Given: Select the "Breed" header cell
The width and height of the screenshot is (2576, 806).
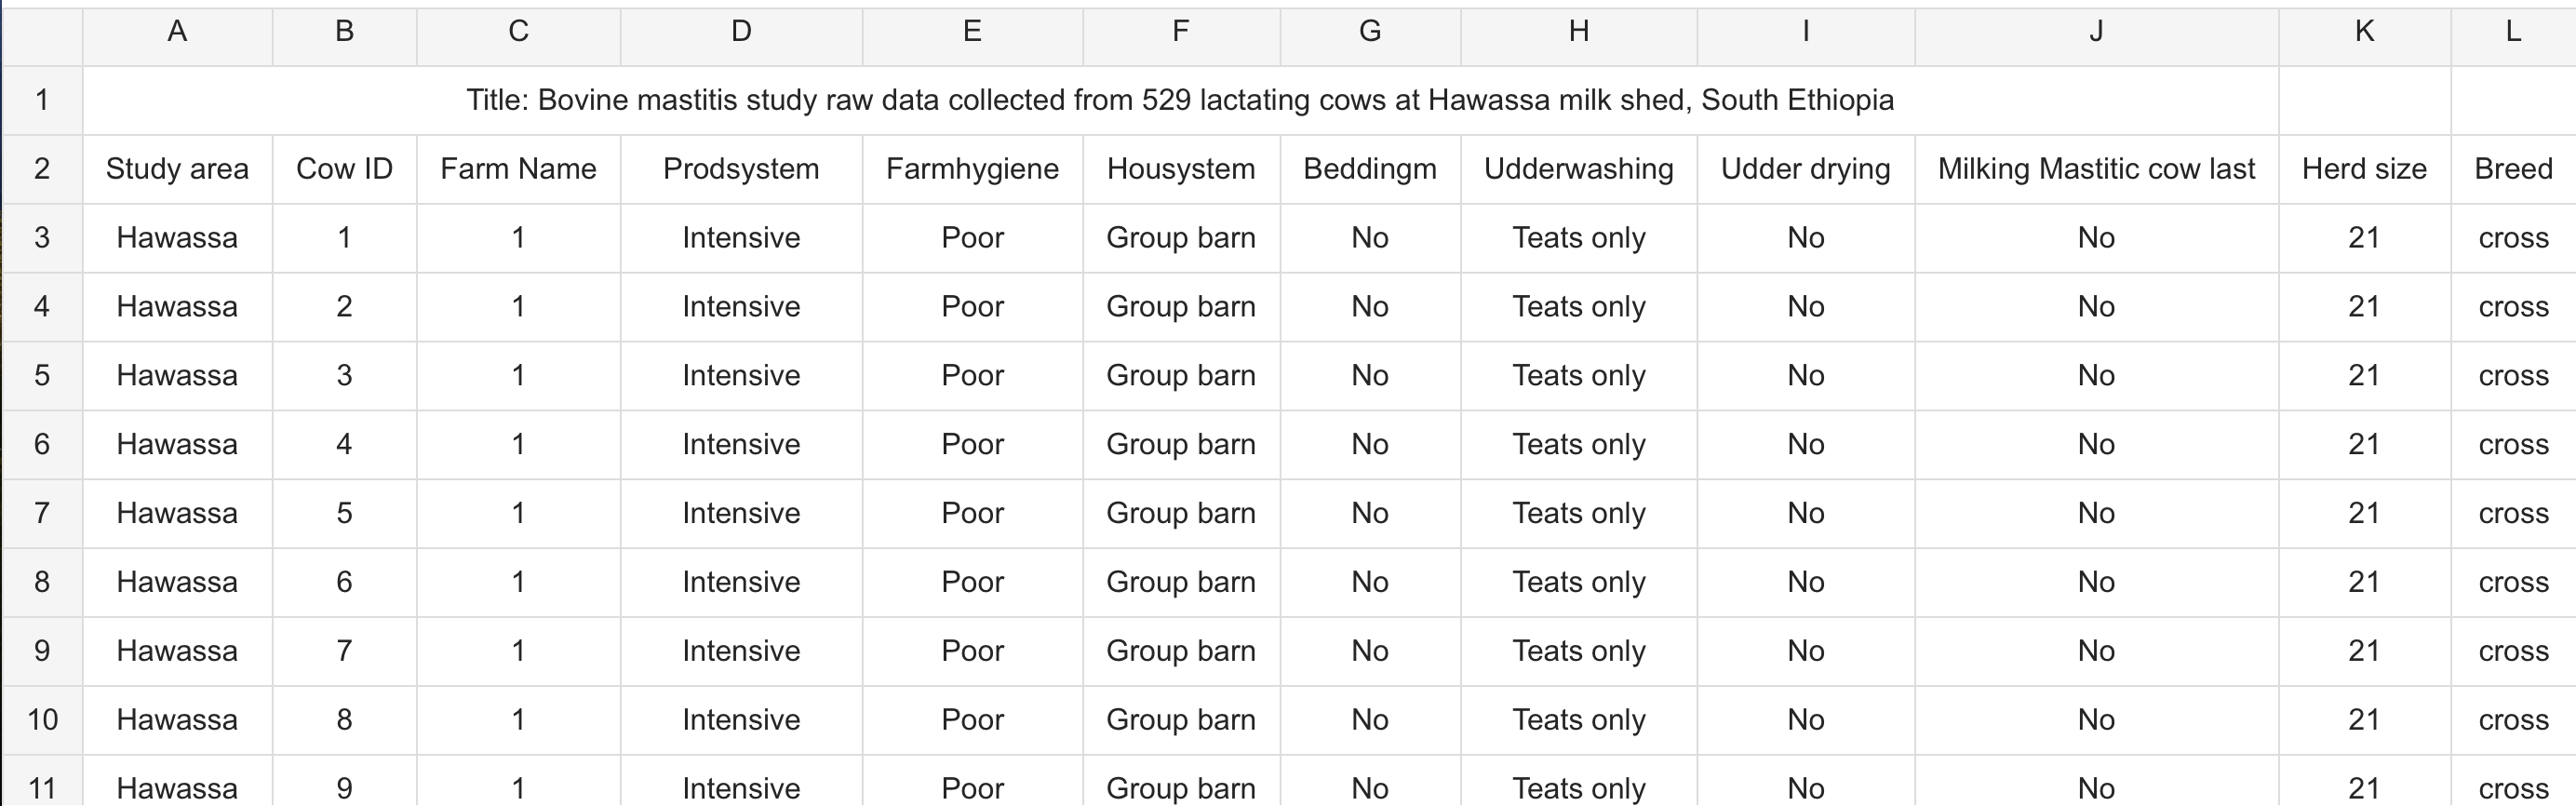Looking at the screenshot, I should point(2513,169).
